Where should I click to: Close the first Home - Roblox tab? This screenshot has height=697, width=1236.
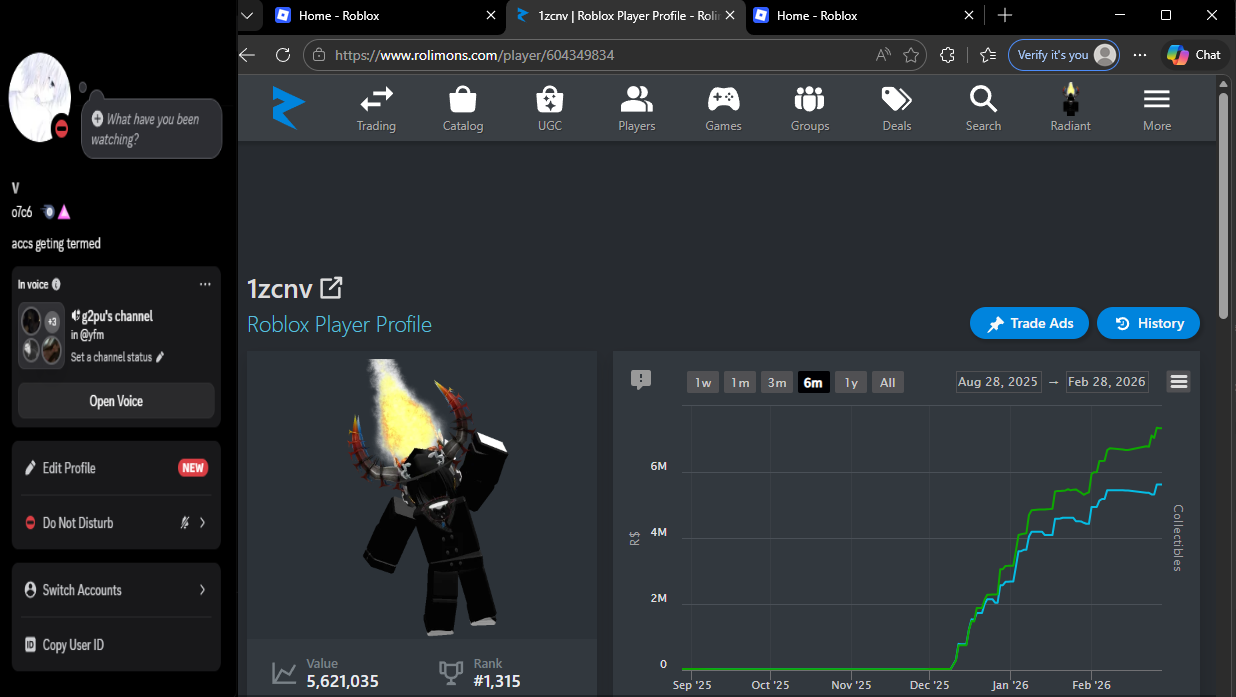[x=490, y=15]
